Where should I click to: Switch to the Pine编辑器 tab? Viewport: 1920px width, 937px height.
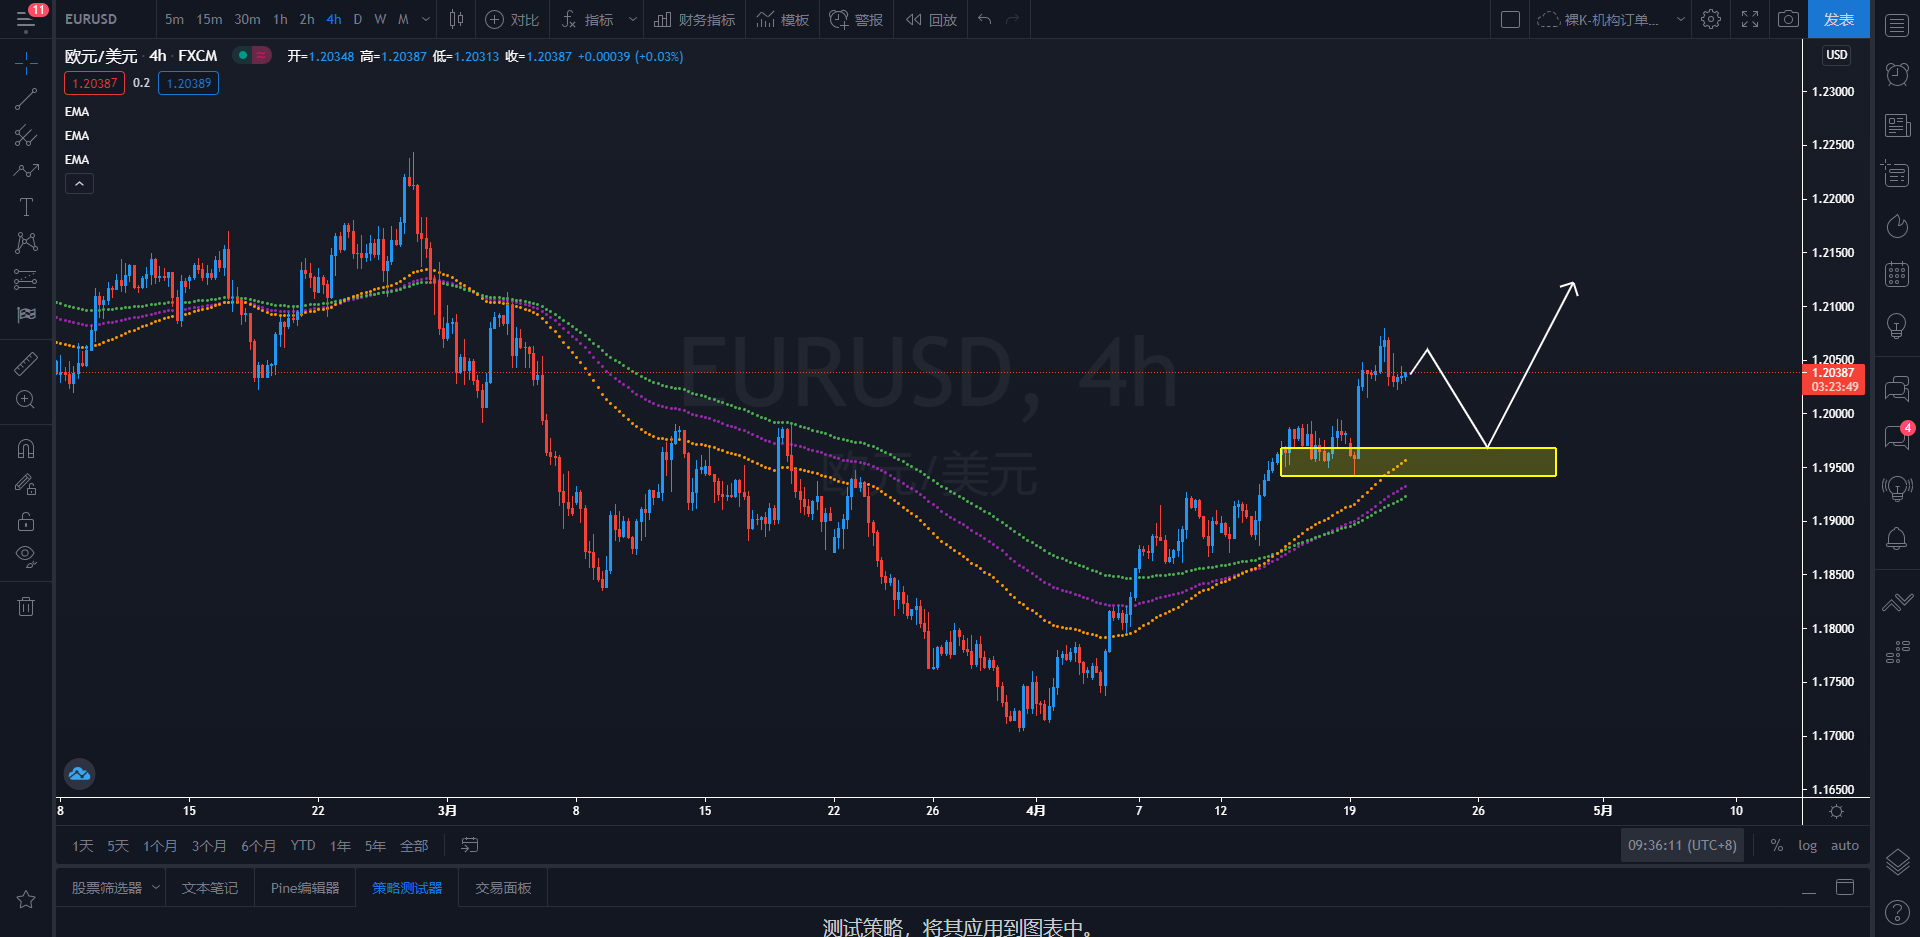click(x=305, y=887)
